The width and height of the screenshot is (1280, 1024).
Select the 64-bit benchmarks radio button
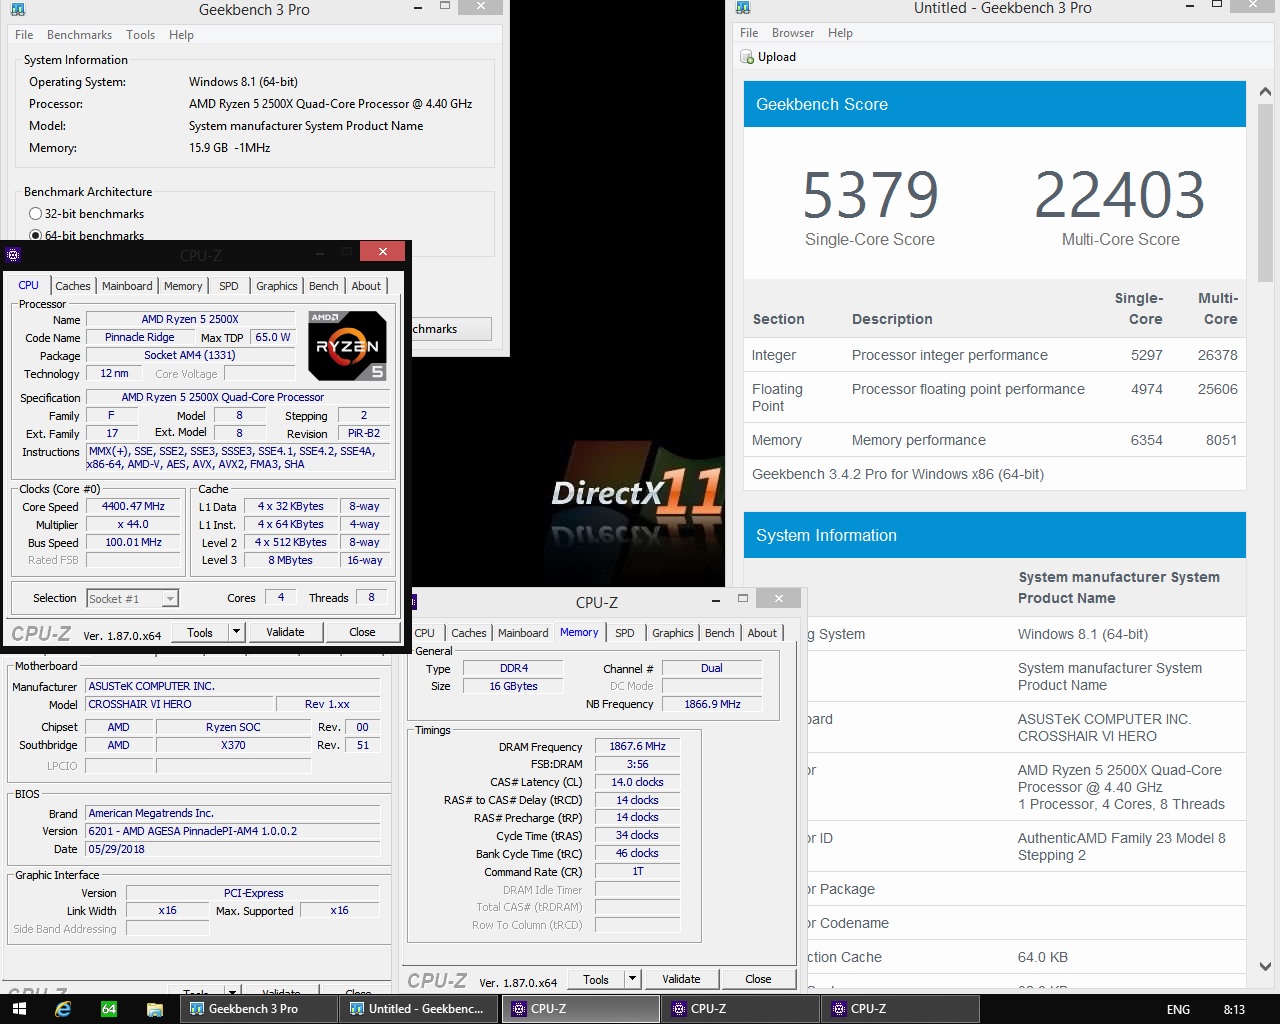pos(36,236)
